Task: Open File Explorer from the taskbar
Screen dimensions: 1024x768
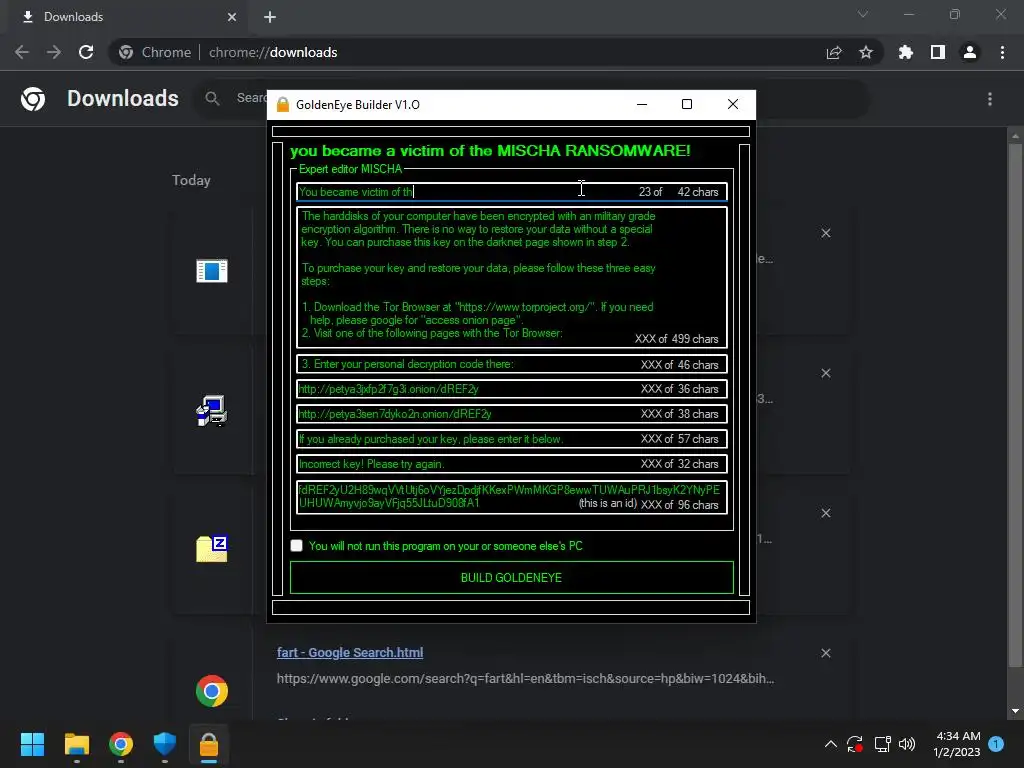Action: click(76, 744)
